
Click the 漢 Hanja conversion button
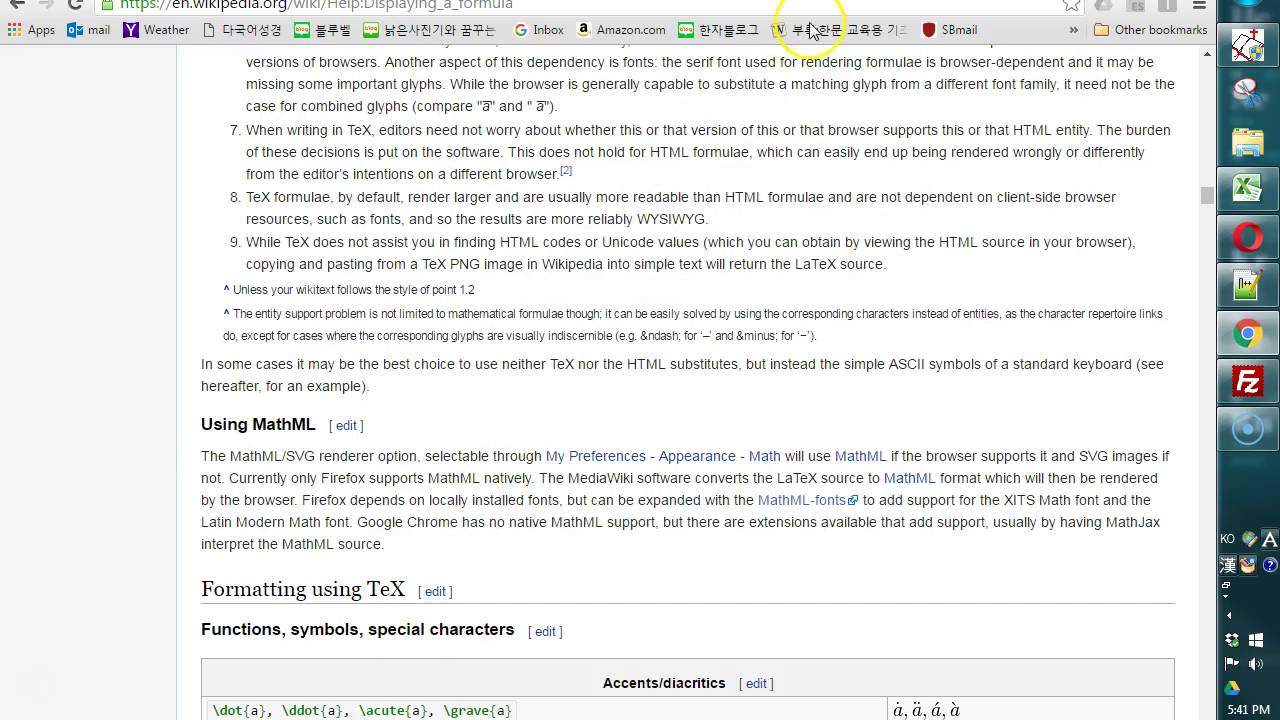point(1228,565)
